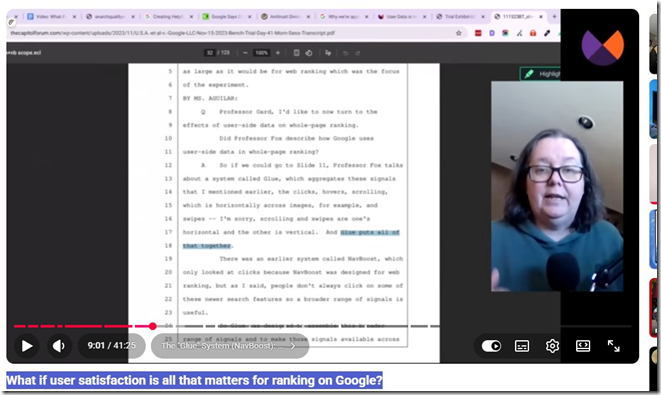Viewport: 661px width, 395px height.
Task: Switch to the 'User Data is' browser tab
Action: 401,16
